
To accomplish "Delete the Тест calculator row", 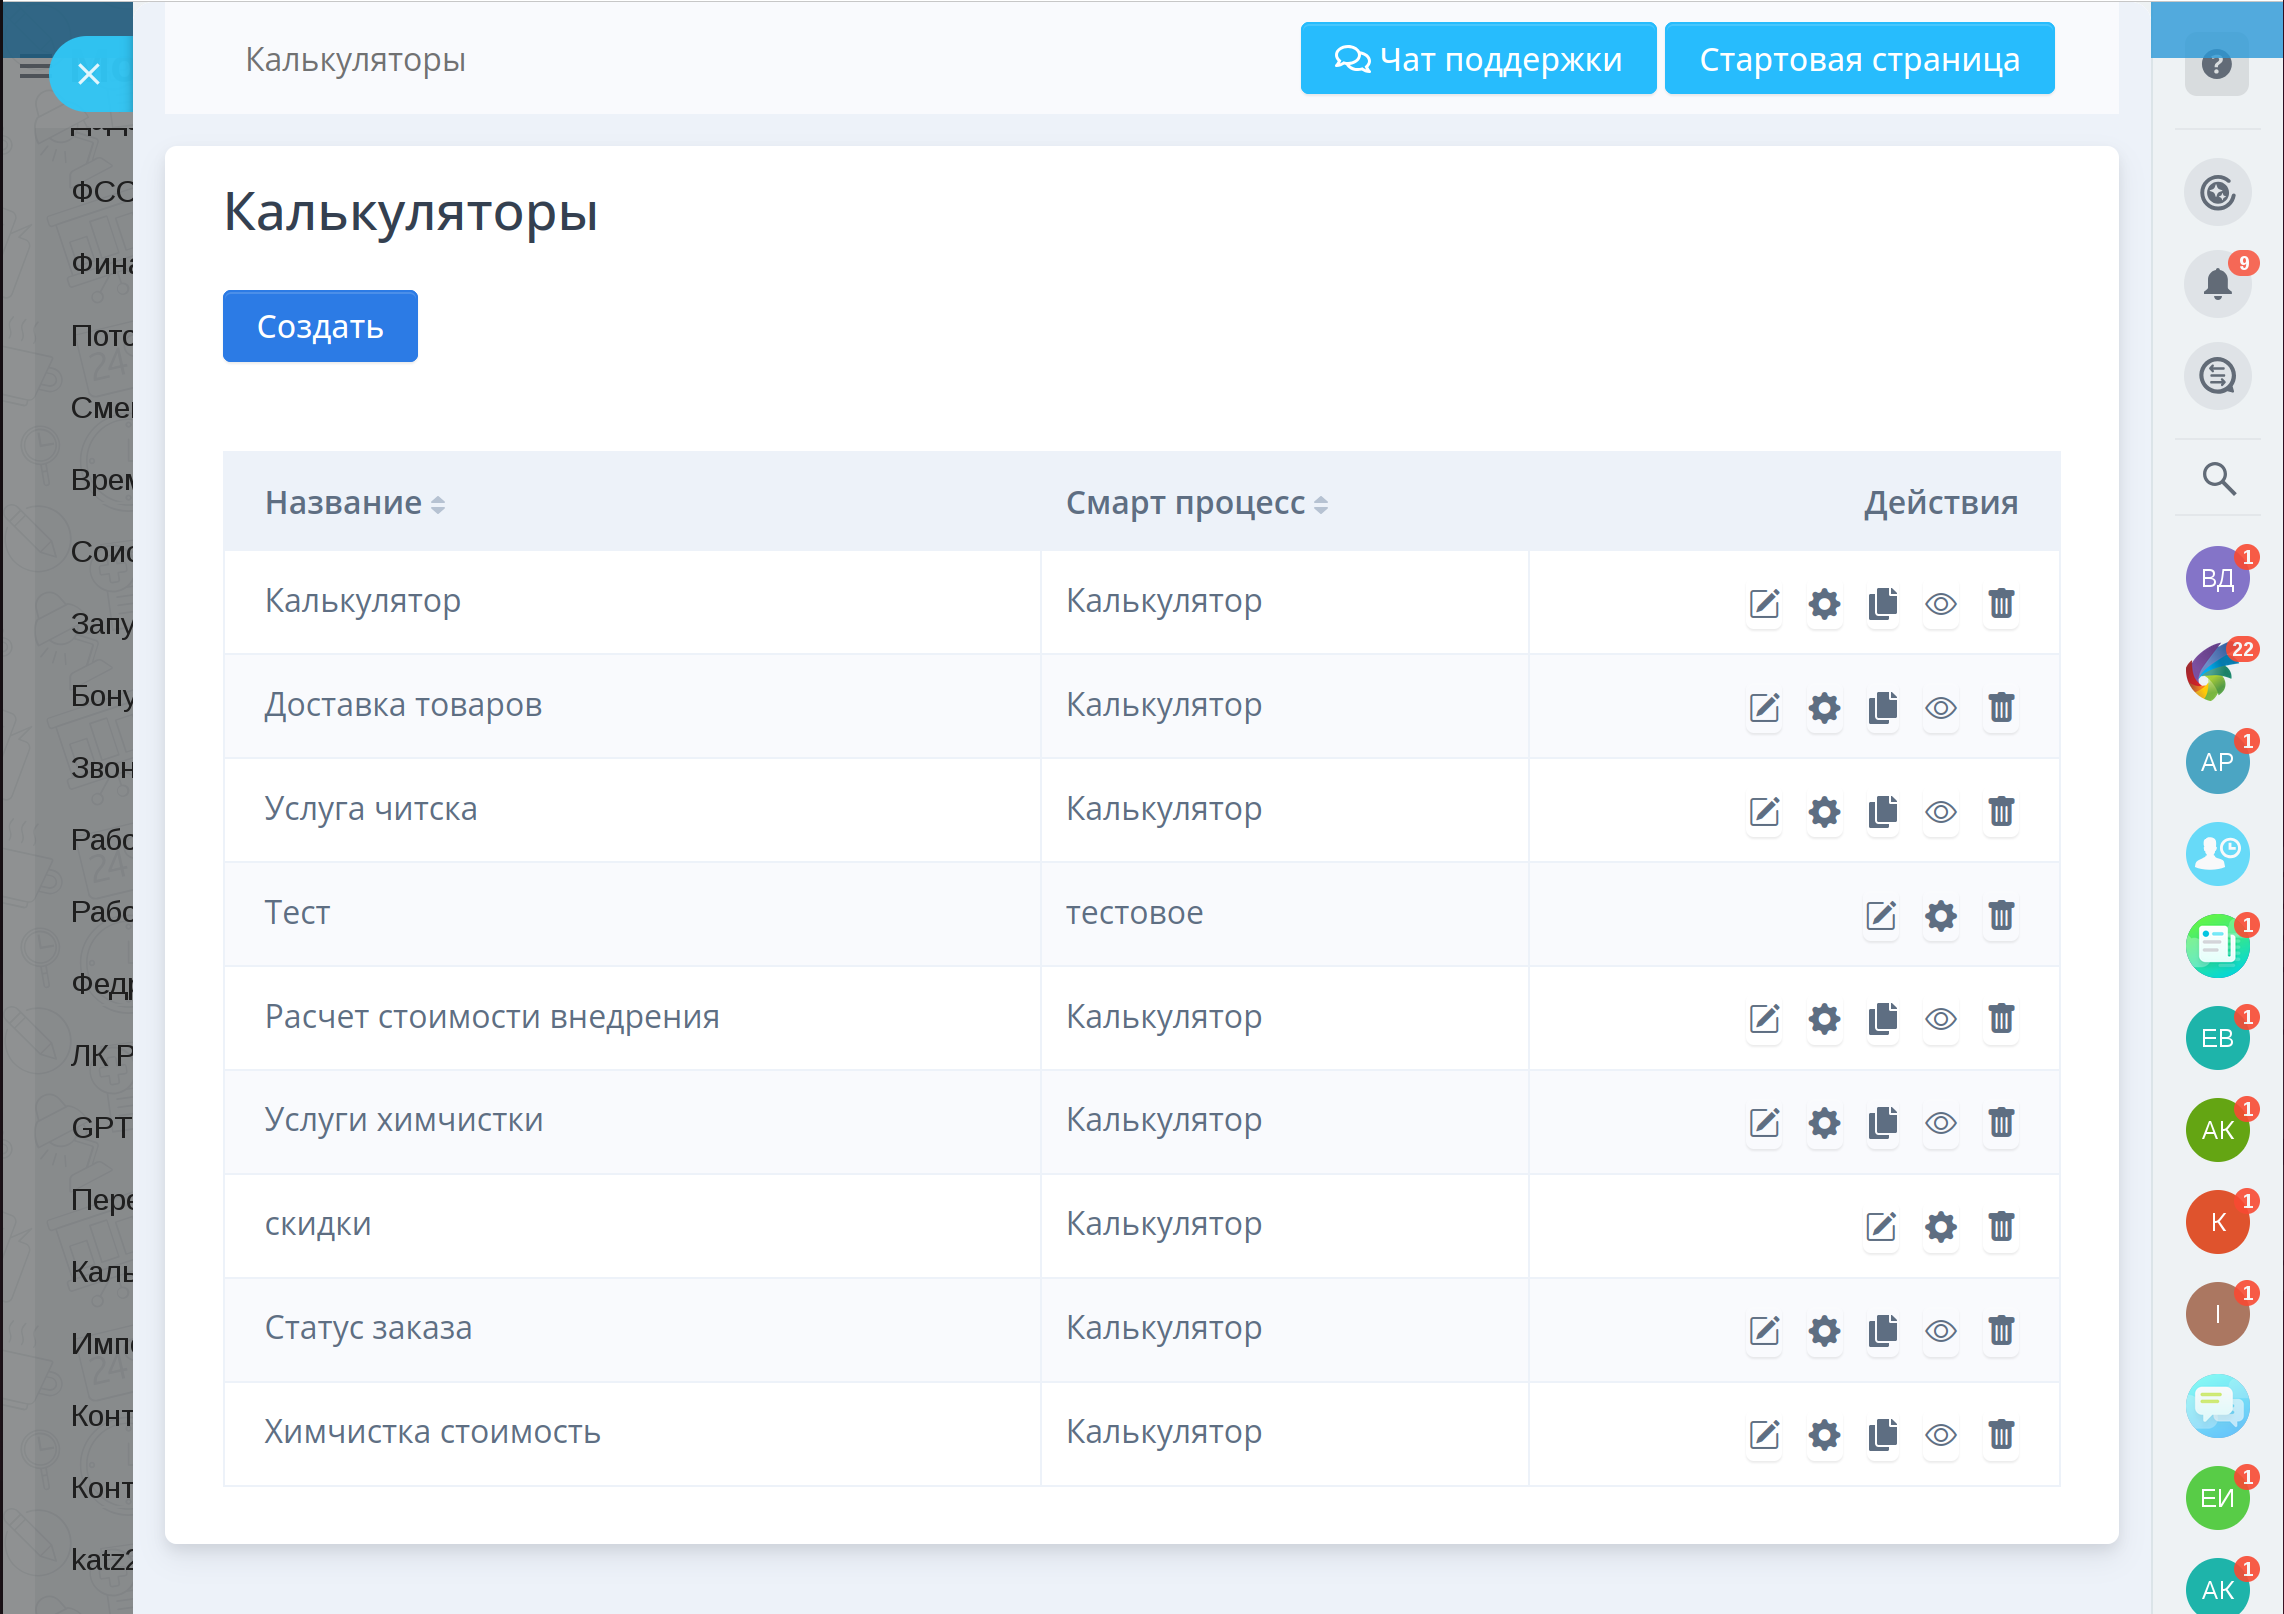I will (x=2001, y=916).
